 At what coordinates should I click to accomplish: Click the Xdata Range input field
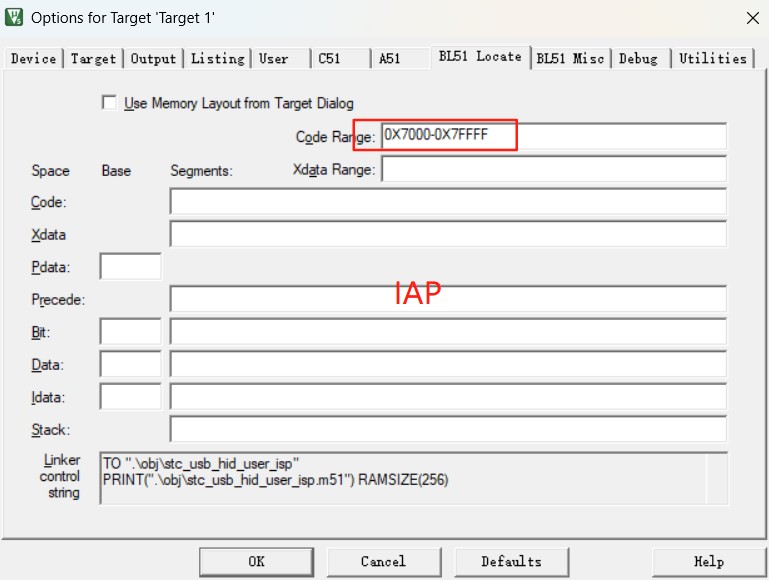click(x=554, y=169)
